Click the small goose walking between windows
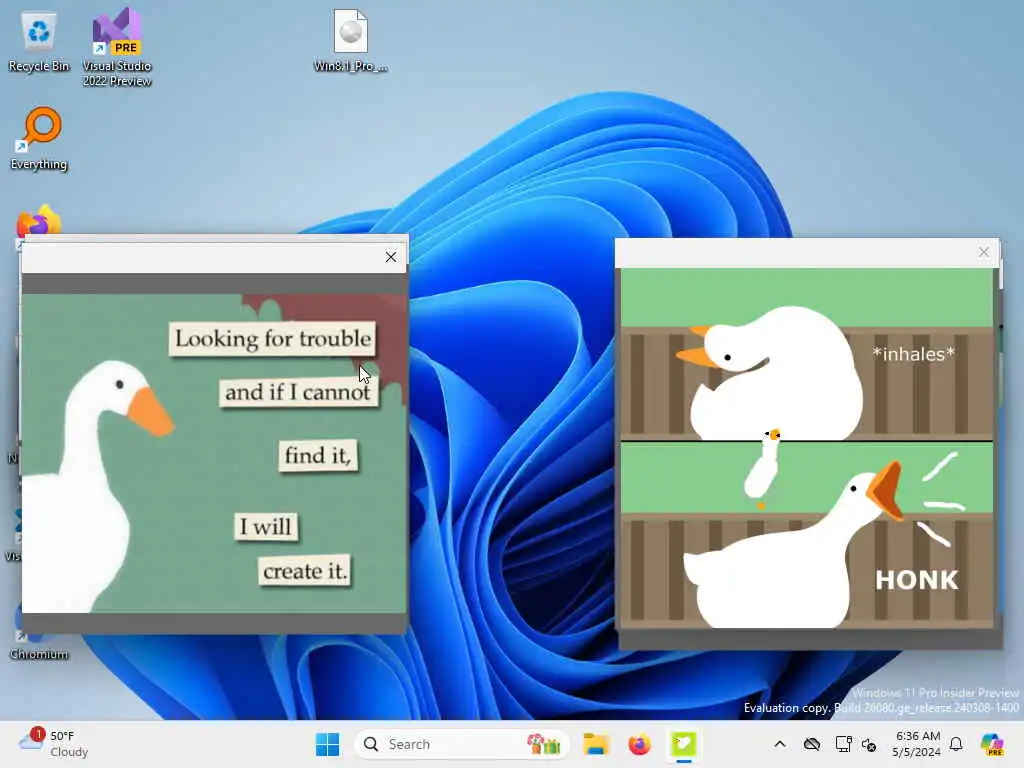The image size is (1024, 768). coord(763,469)
